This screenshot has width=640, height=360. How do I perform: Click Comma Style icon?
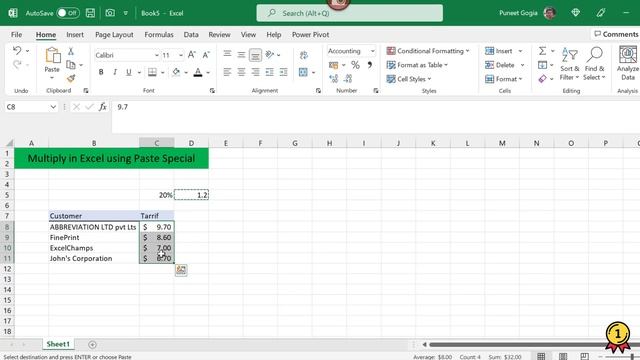(x=369, y=65)
